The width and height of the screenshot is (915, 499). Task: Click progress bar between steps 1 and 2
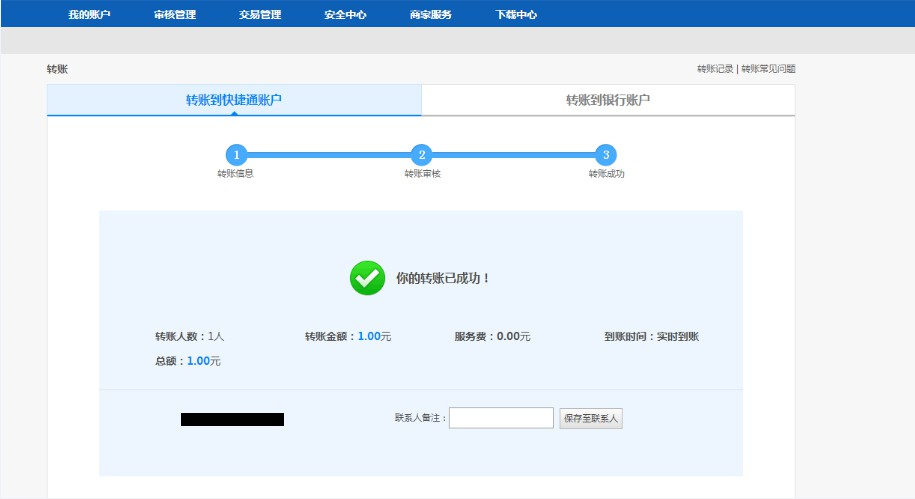point(329,155)
